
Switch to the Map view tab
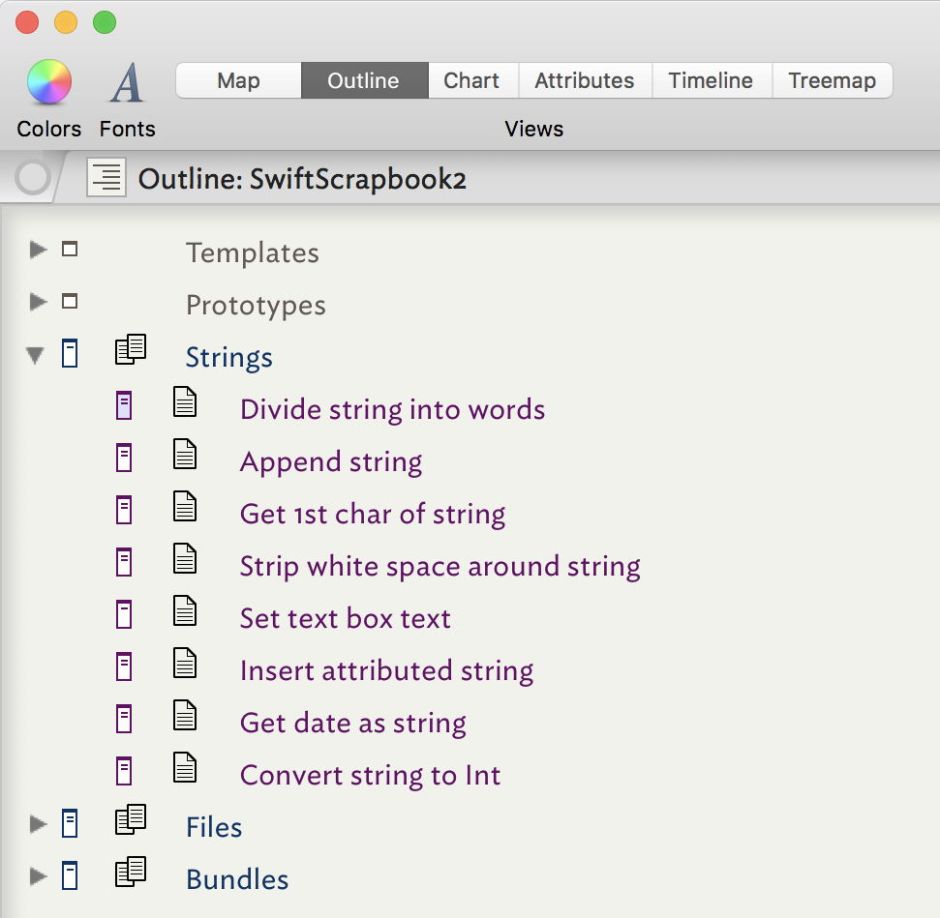(x=238, y=81)
